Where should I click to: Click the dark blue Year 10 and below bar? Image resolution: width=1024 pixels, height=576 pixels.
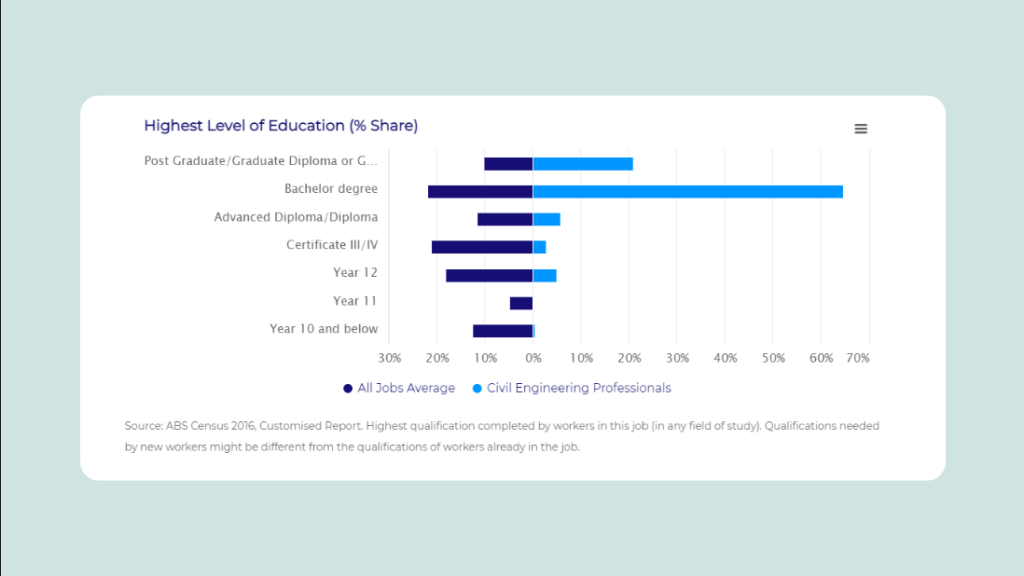[x=502, y=331]
